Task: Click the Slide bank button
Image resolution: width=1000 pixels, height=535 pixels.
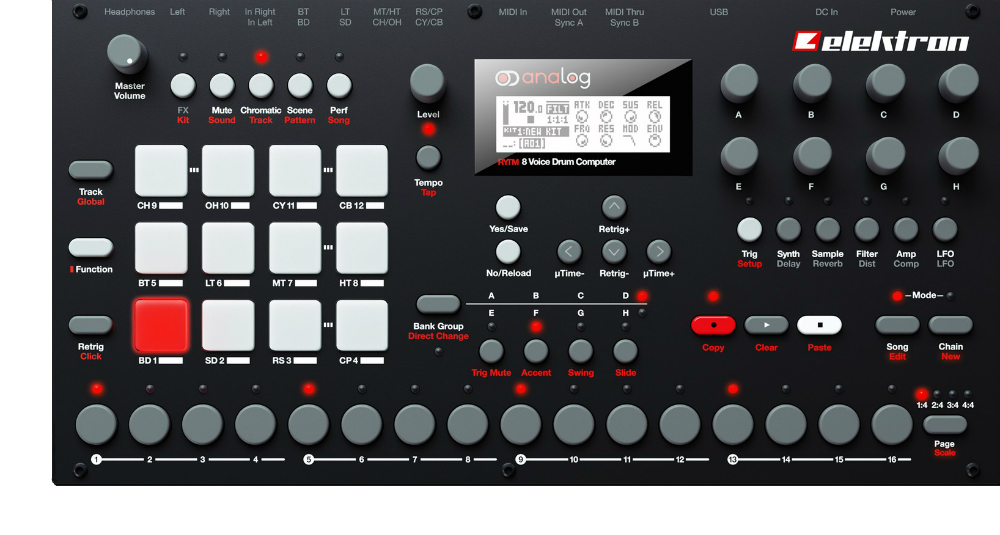Action: 625,351
